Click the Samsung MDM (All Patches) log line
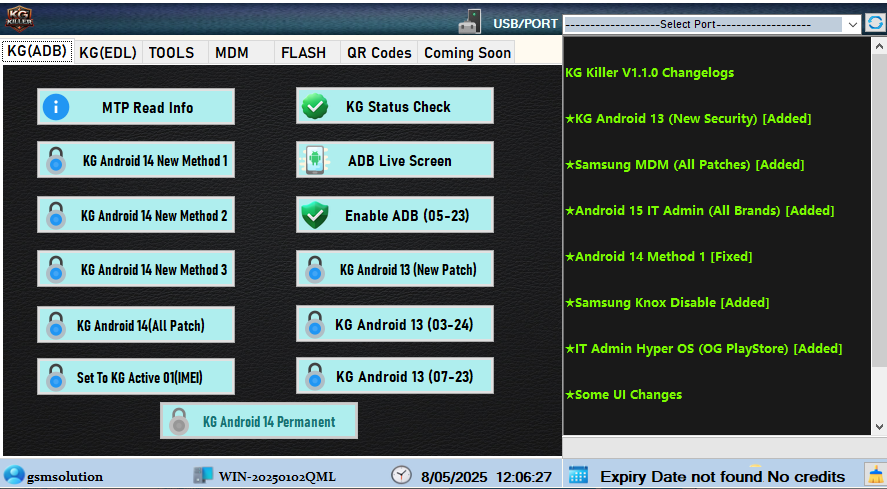Screen dimensions: 887x489 684,164
